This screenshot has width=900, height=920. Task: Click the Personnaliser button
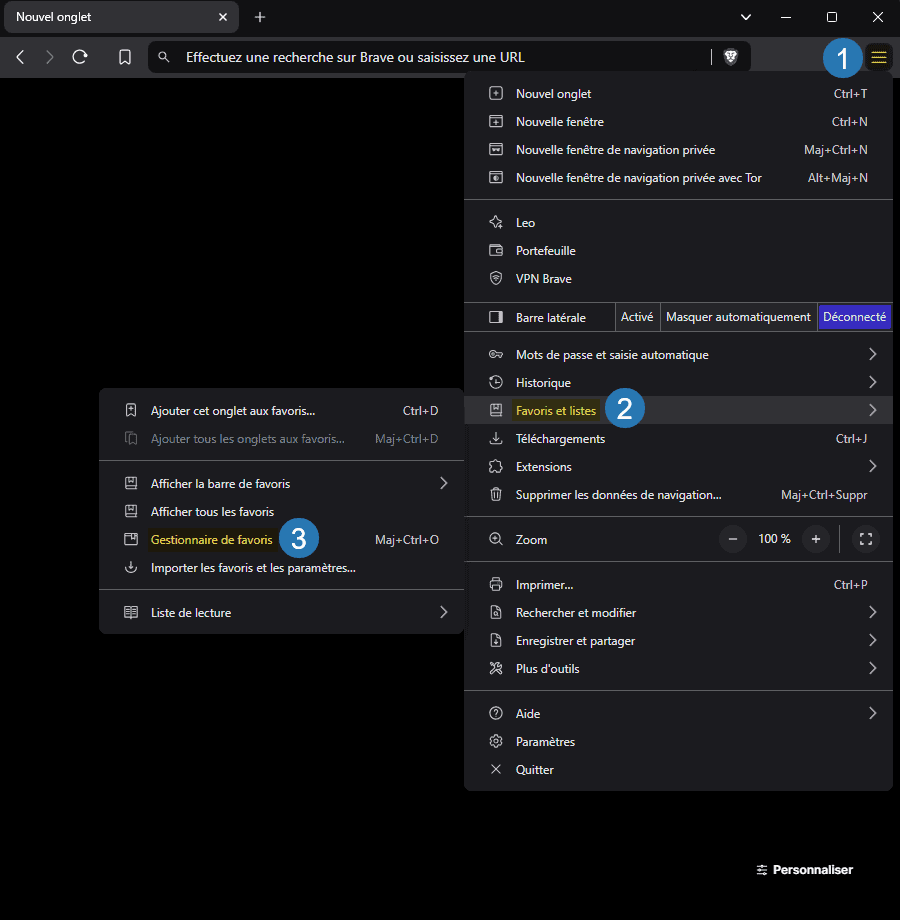(804, 869)
